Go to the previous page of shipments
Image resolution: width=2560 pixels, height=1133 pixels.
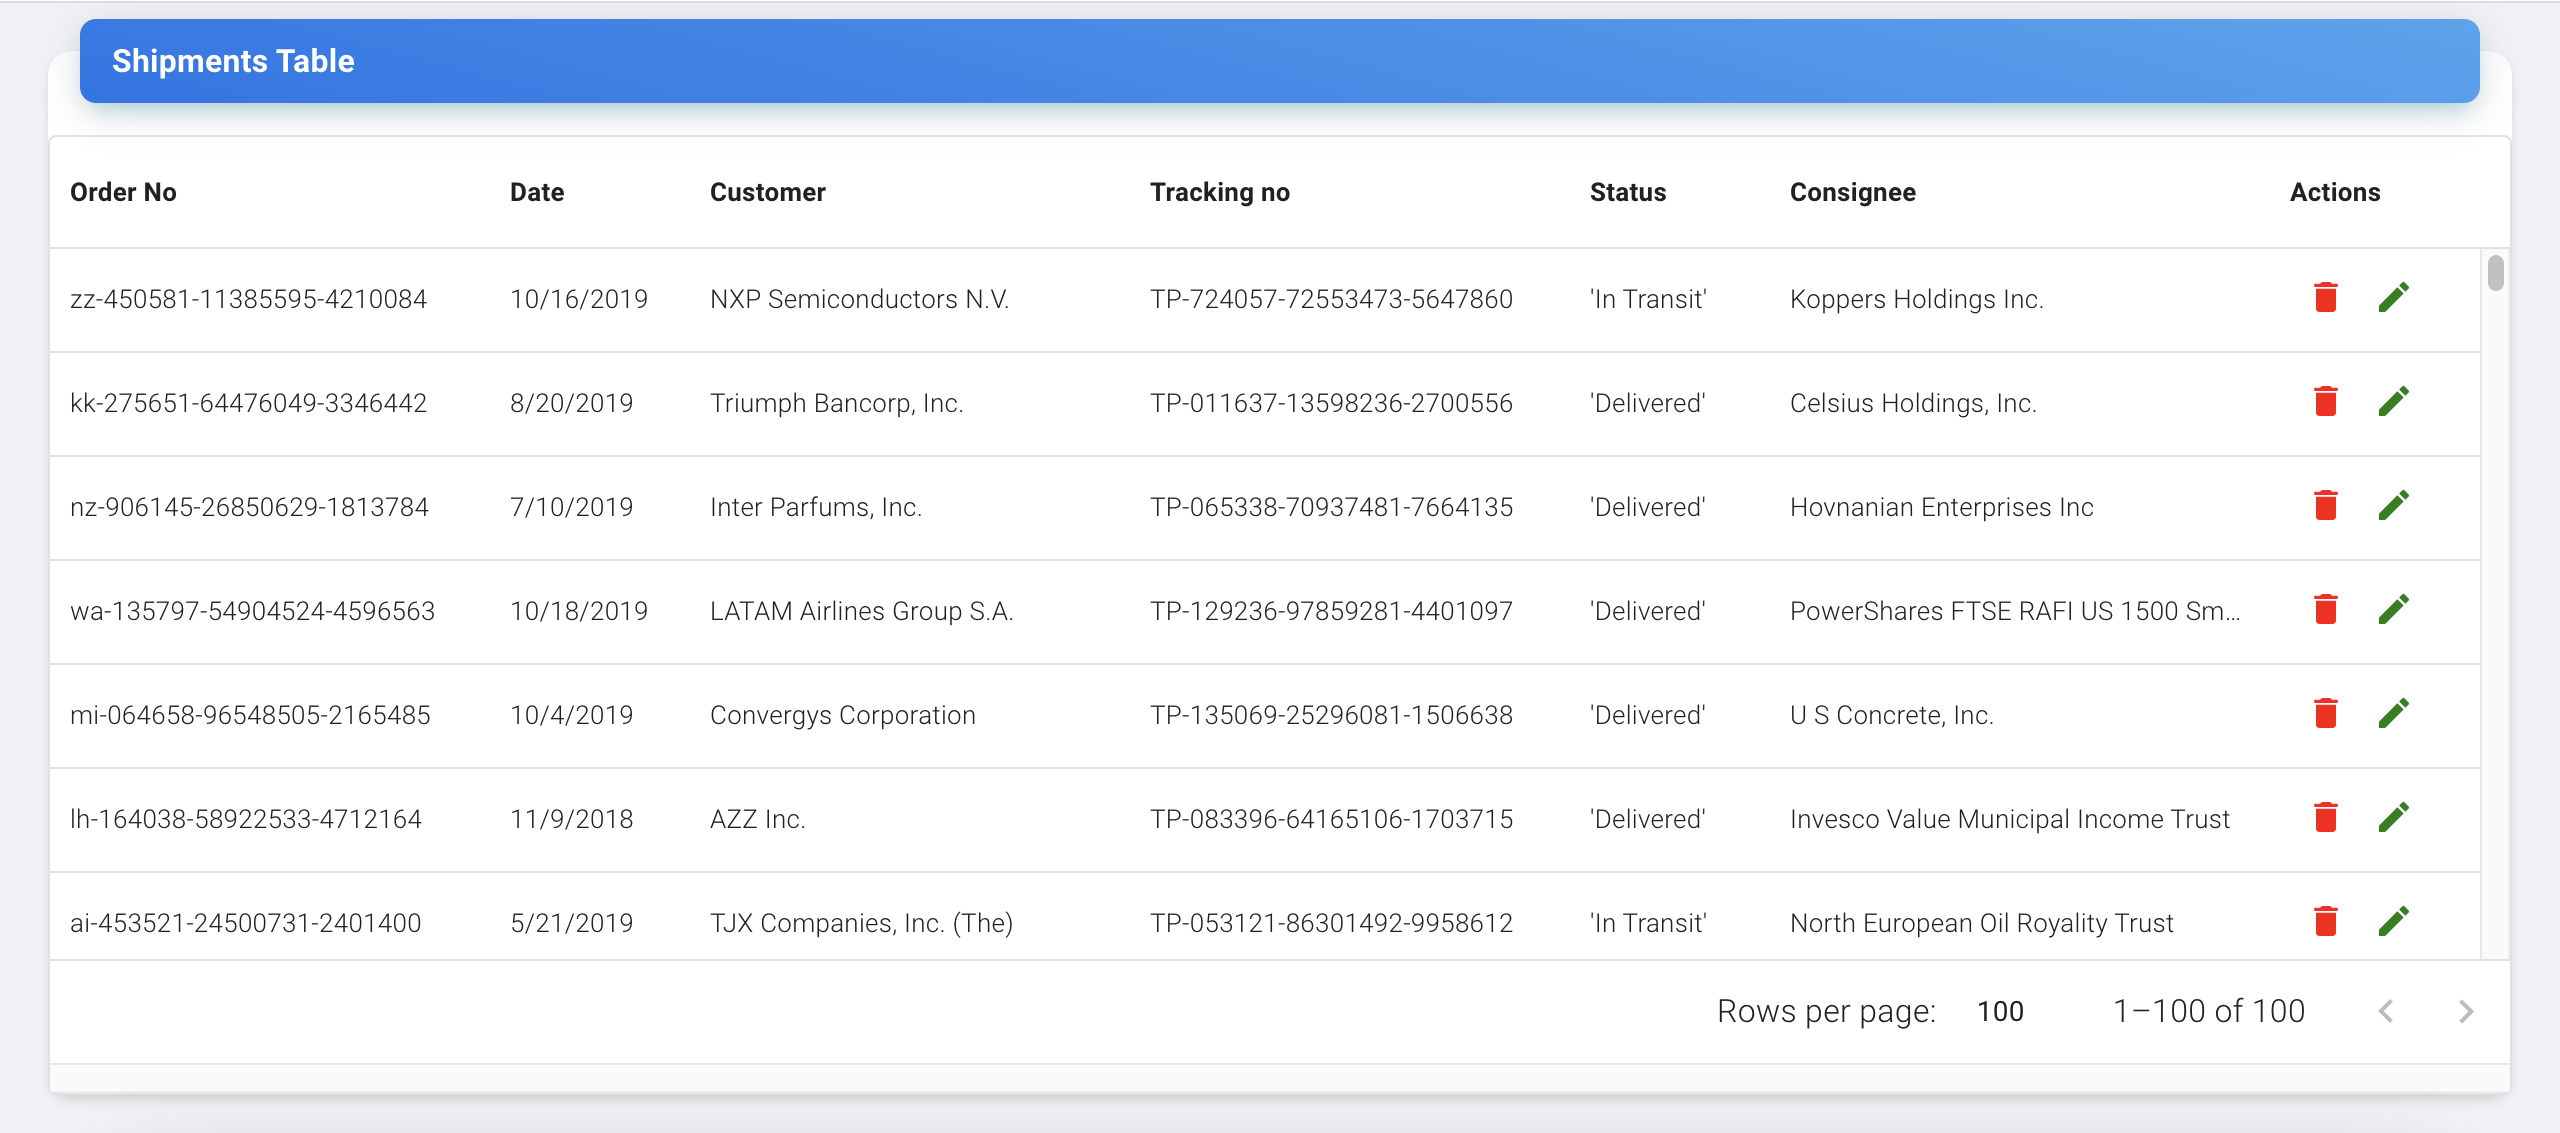2385,1011
